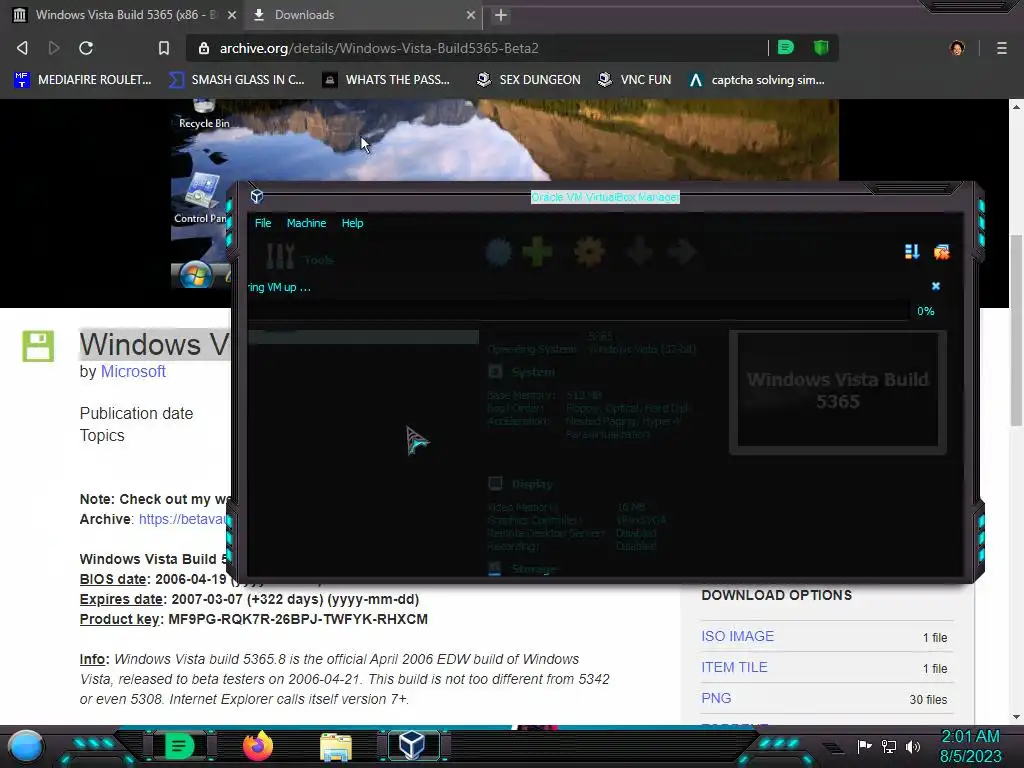The height and width of the screenshot is (768, 1024).
Task: Click the blue New machine toolbar icon
Action: click(x=499, y=252)
